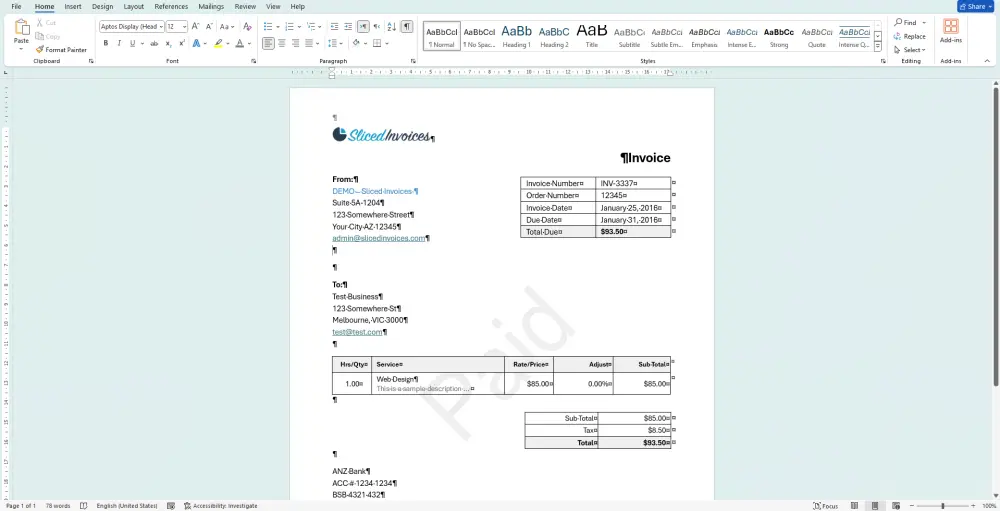
Task: Click the Sort icon in Paragraph group
Action: tap(392, 27)
